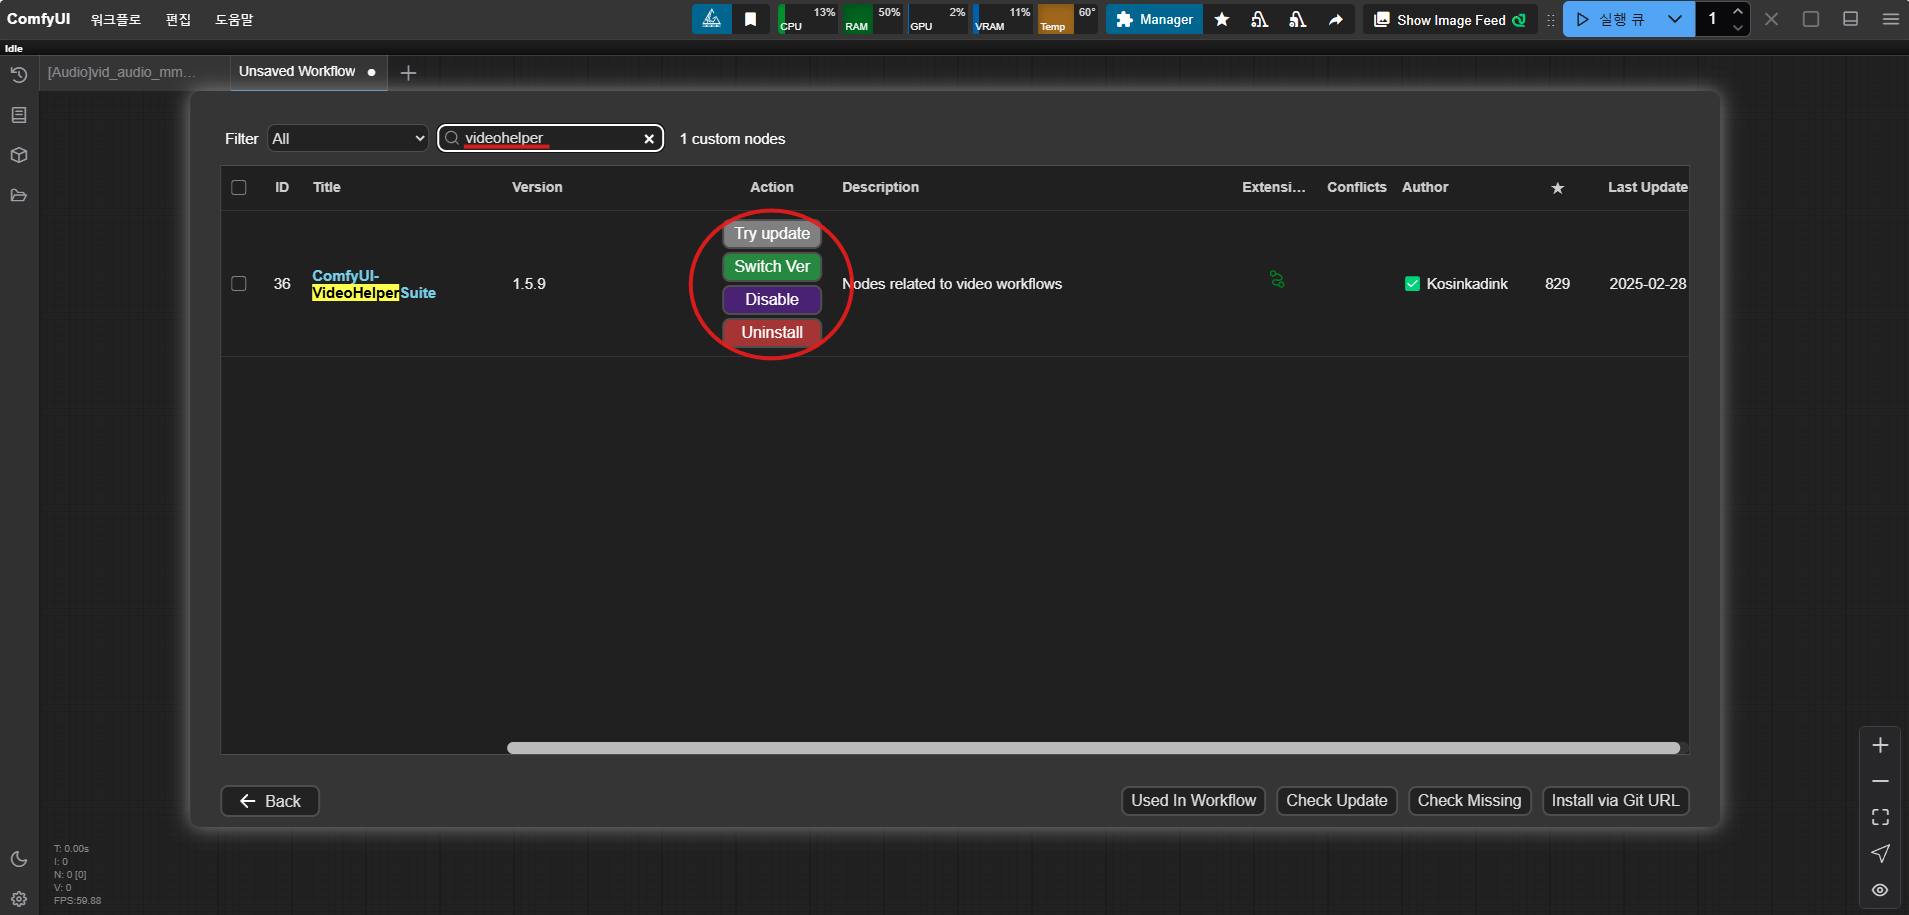Open the Filter All dropdown

(348, 138)
